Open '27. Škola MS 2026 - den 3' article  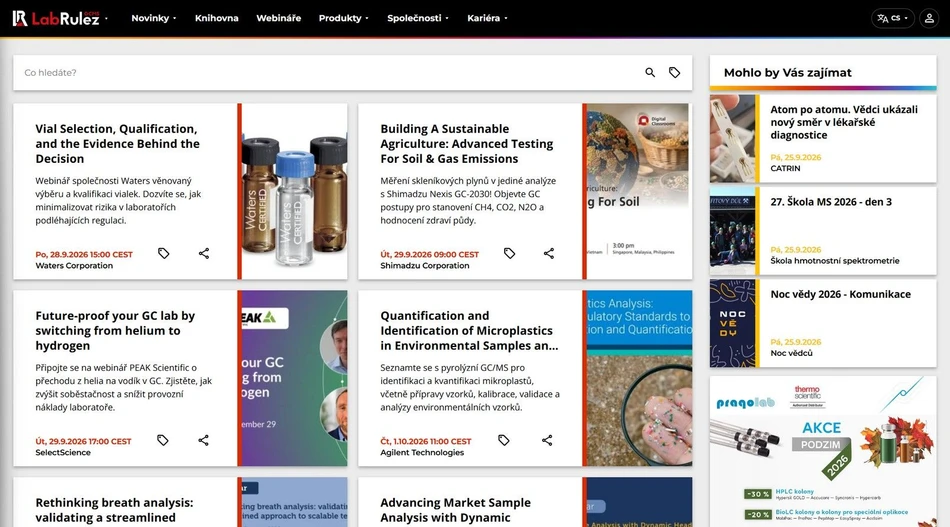click(831, 202)
